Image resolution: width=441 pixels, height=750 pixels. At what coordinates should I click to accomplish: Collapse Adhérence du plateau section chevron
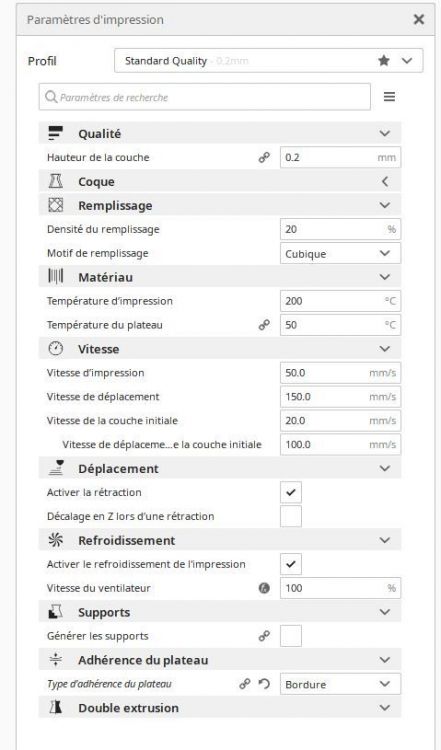tap(385, 660)
